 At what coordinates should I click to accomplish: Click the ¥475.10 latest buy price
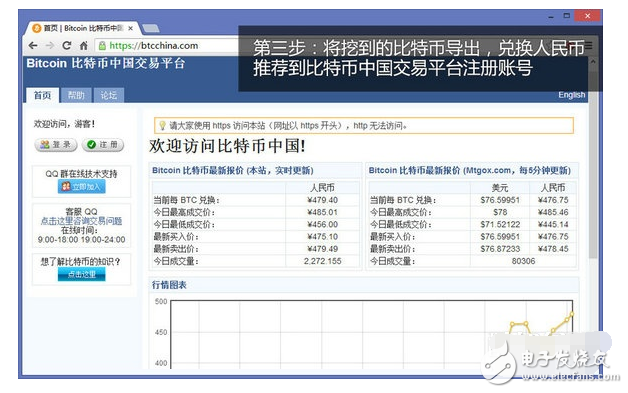click(322, 236)
